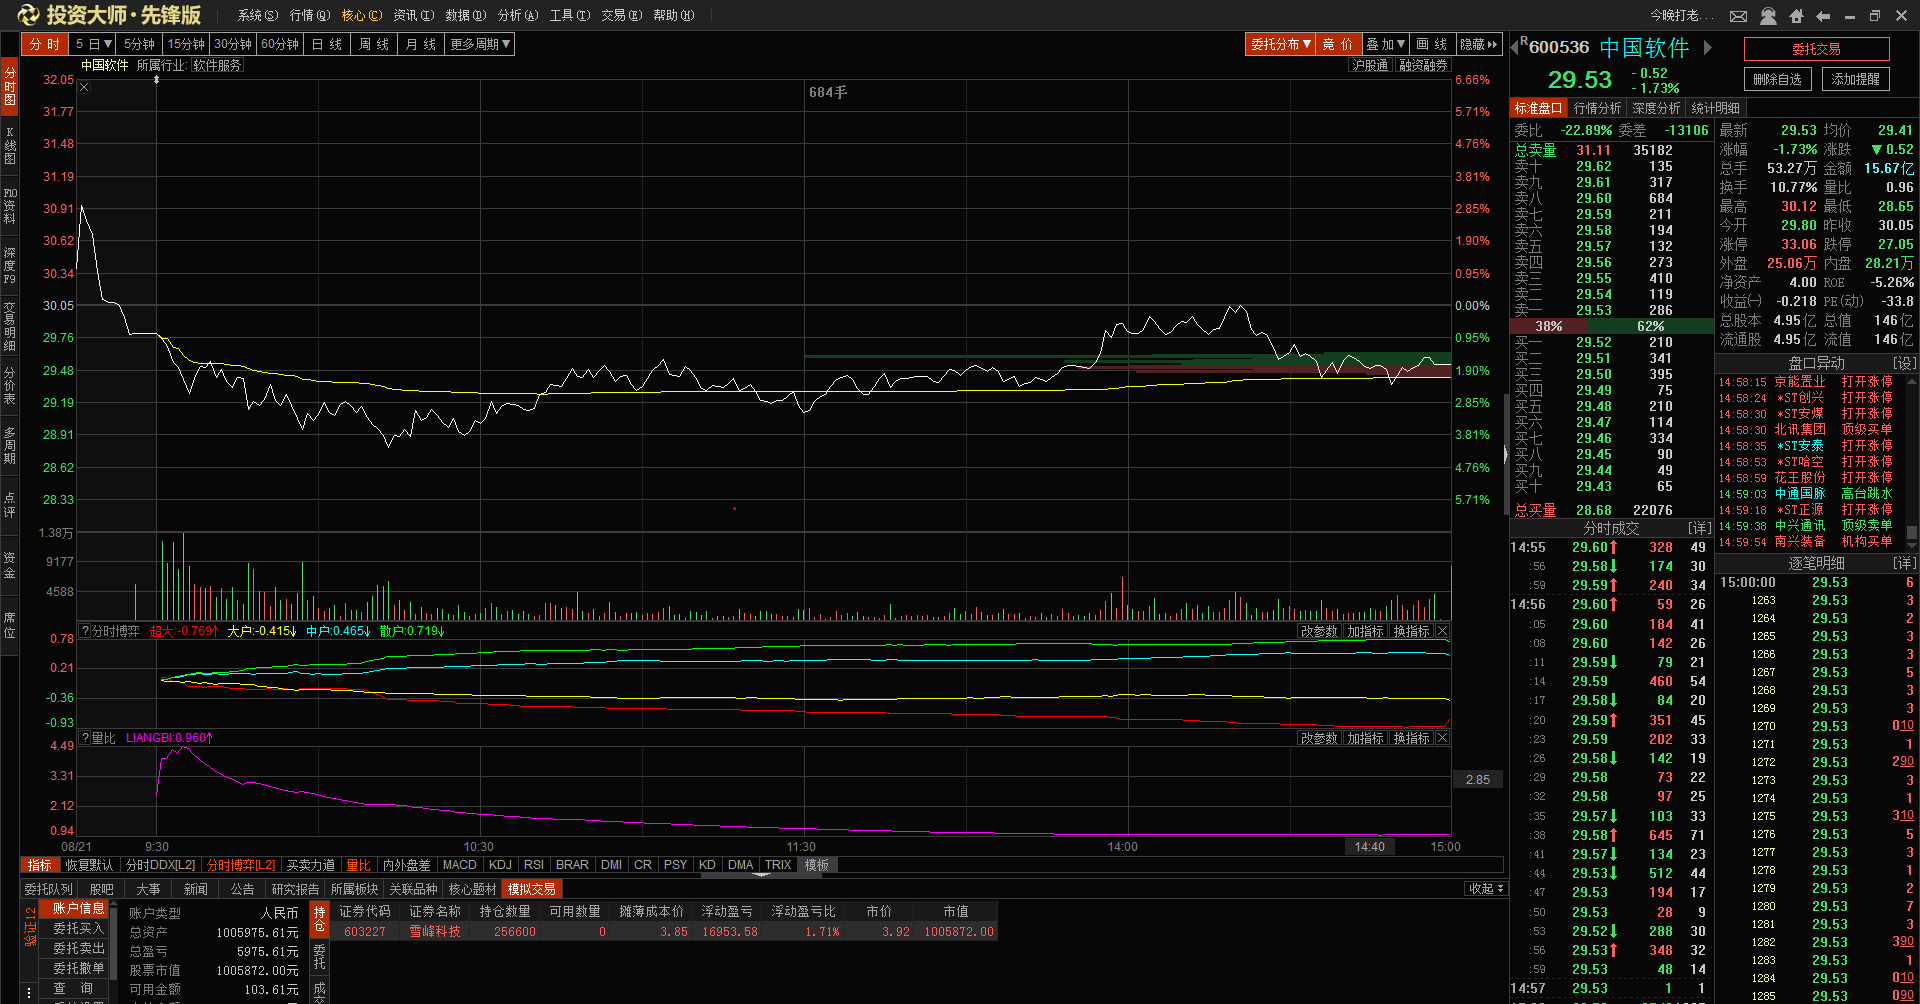The image size is (1920, 1004).
Task: Open 分价表 sidebar item
Action: pos(9,386)
